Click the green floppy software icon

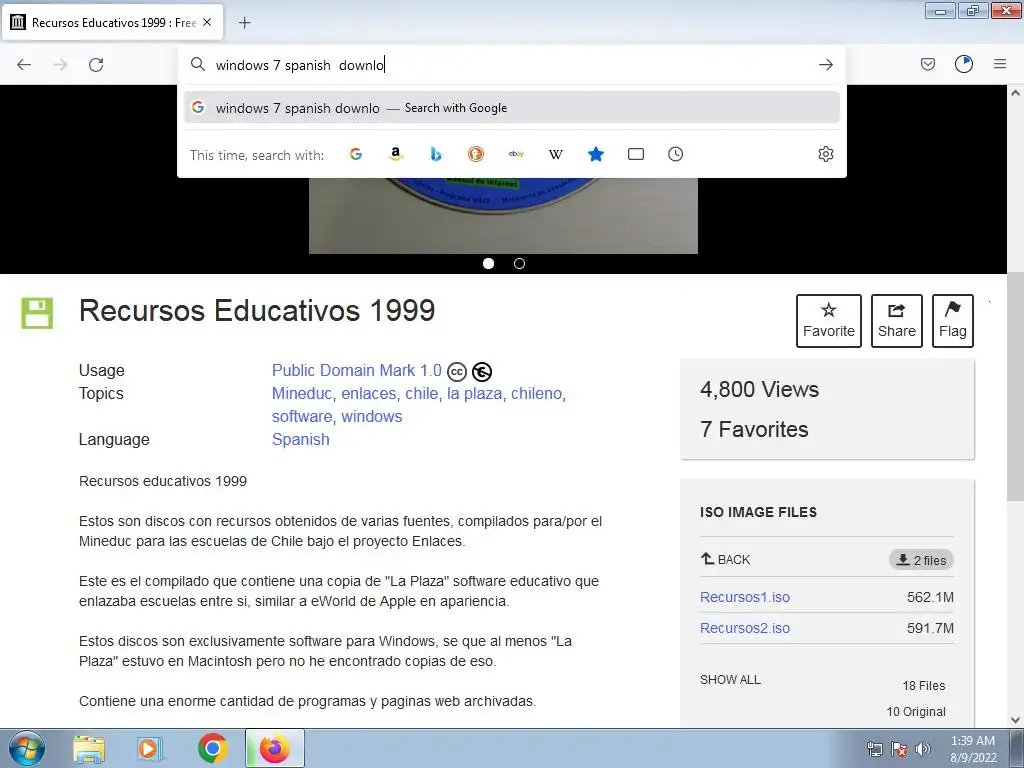tap(37, 313)
